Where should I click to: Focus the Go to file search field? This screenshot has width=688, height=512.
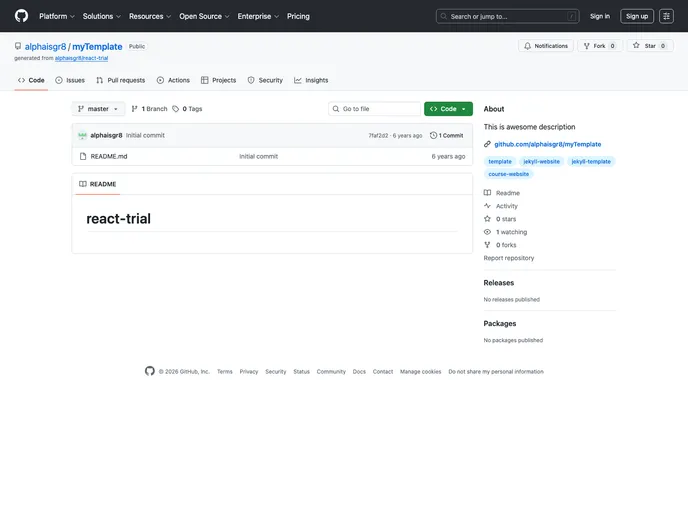pos(375,109)
